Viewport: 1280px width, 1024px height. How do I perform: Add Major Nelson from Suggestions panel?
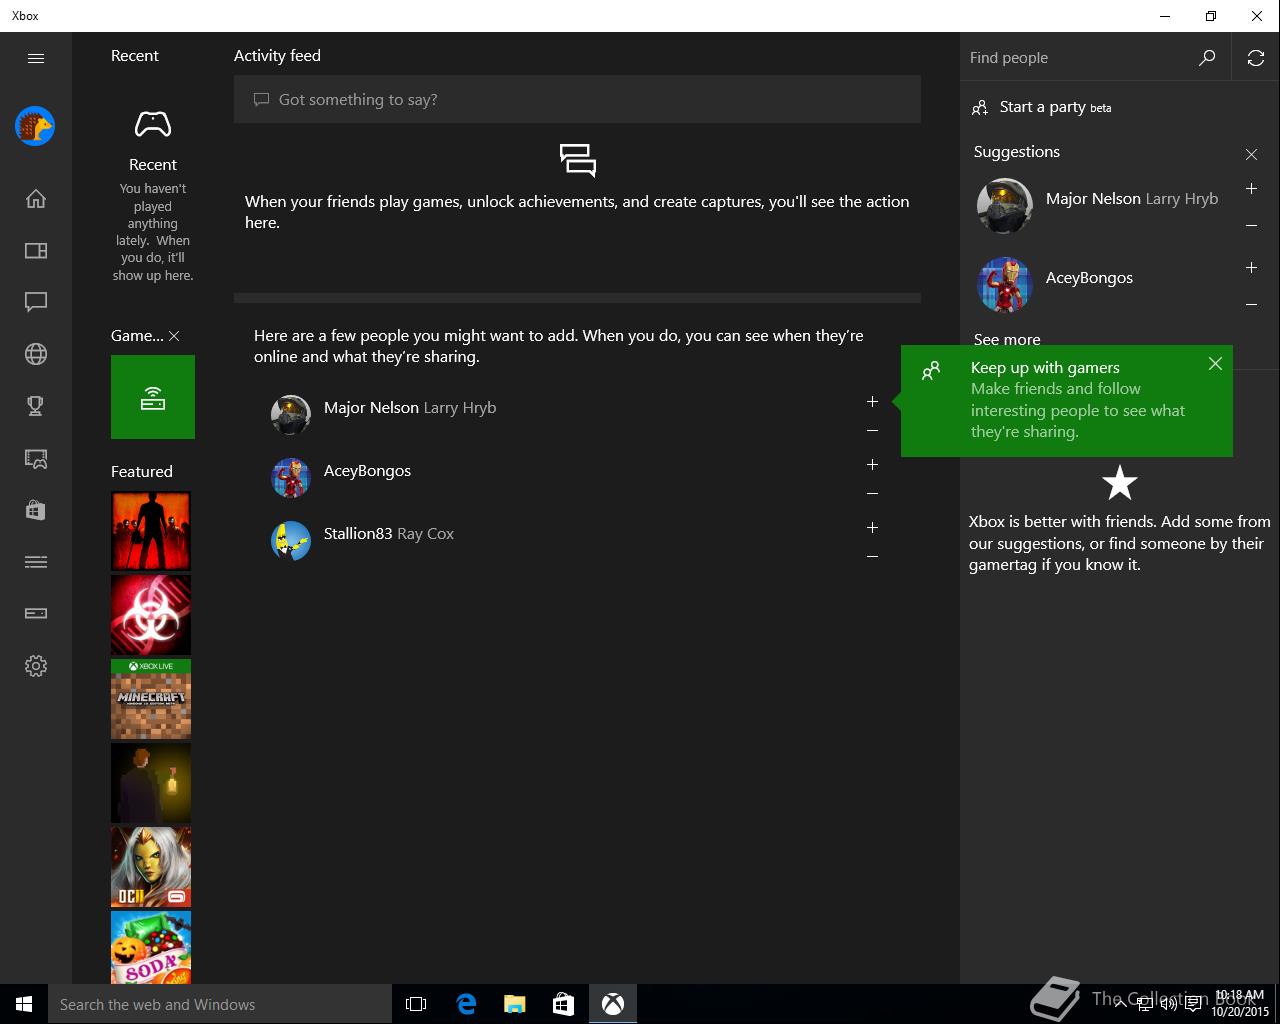[x=1251, y=189]
